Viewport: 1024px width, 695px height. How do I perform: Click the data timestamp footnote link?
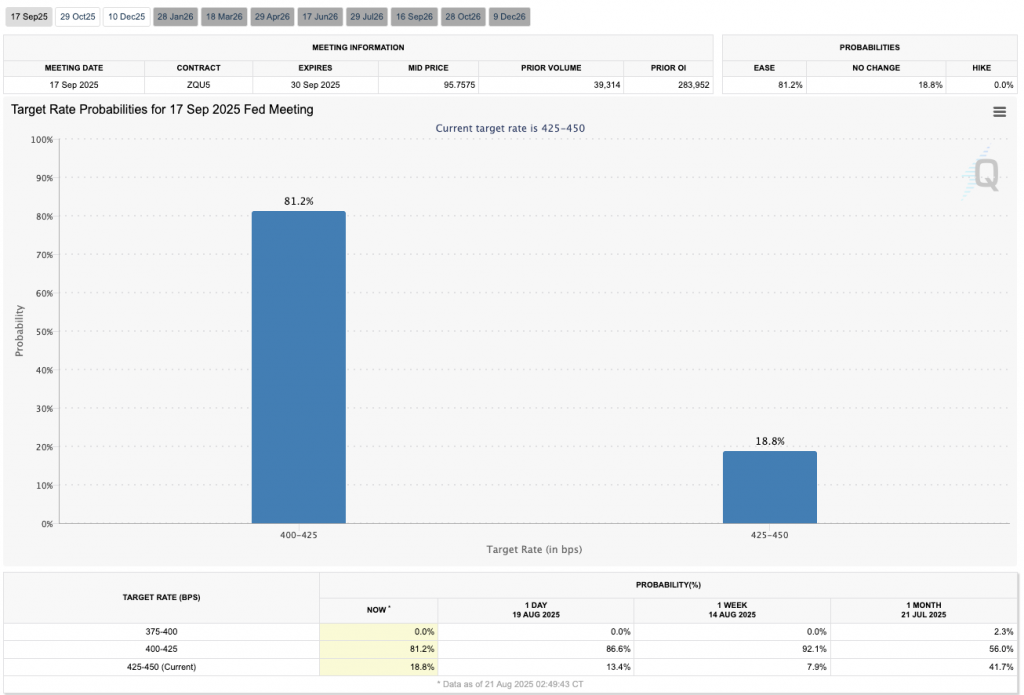pyautogui.click(x=511, y=684)
